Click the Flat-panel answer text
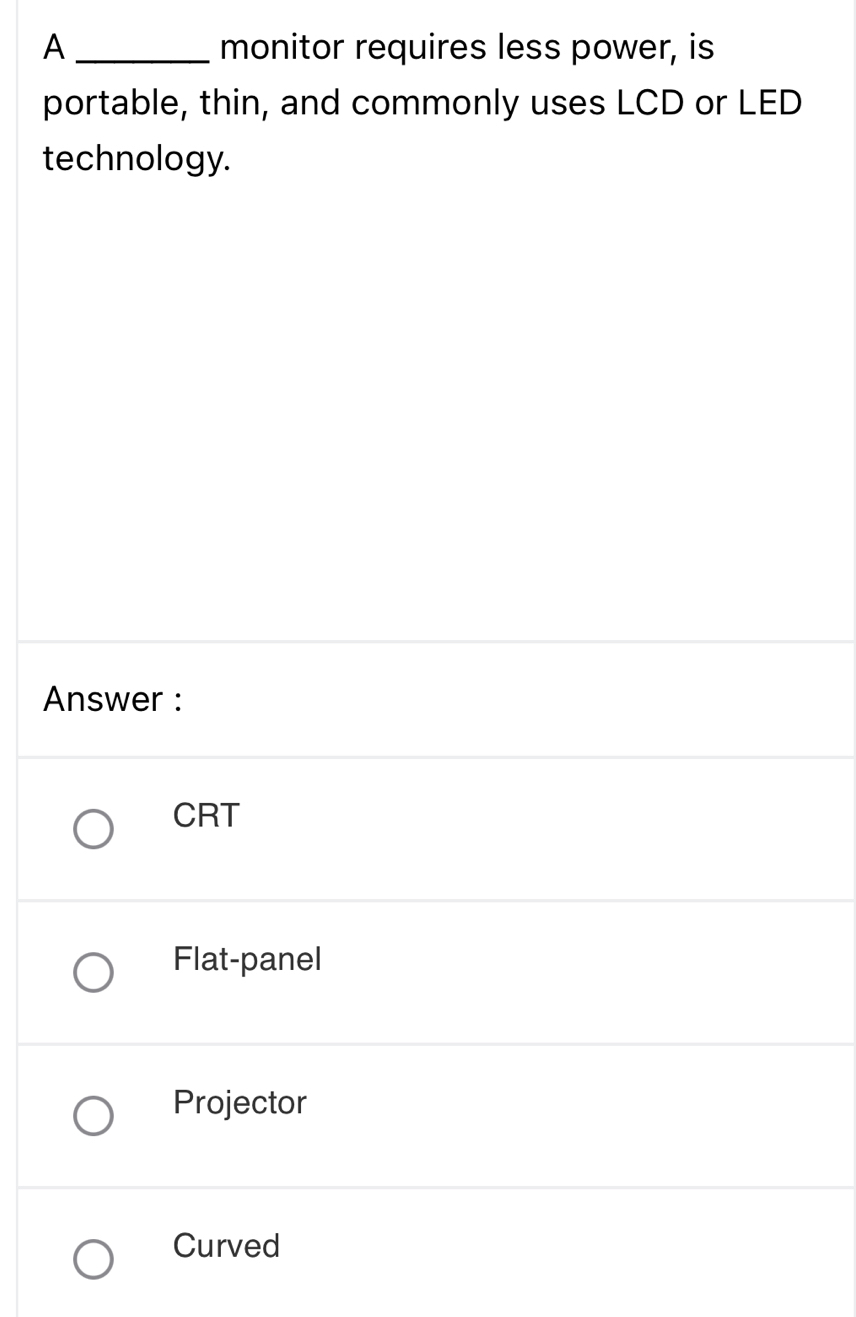 point(247,960)
